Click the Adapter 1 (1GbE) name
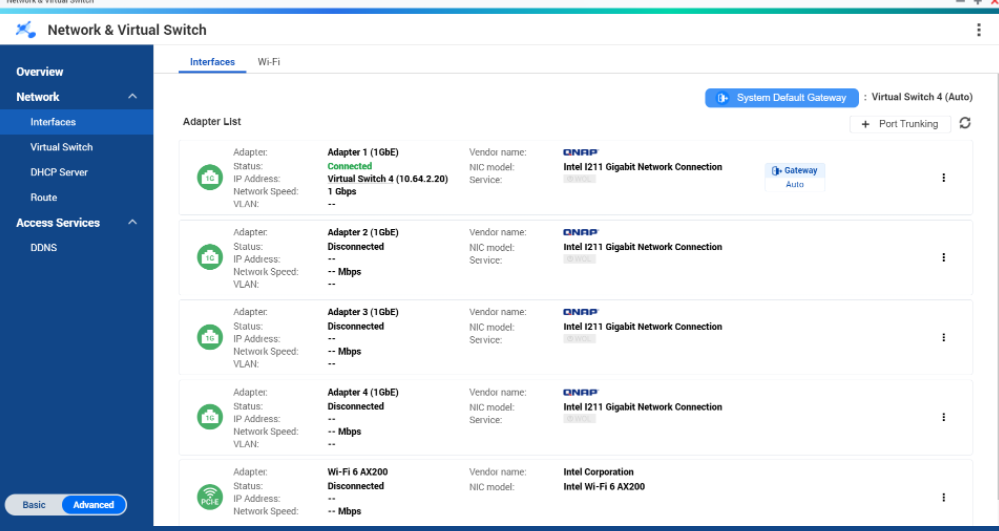Viewport: 999px width, 531px height. coord(363,152)
